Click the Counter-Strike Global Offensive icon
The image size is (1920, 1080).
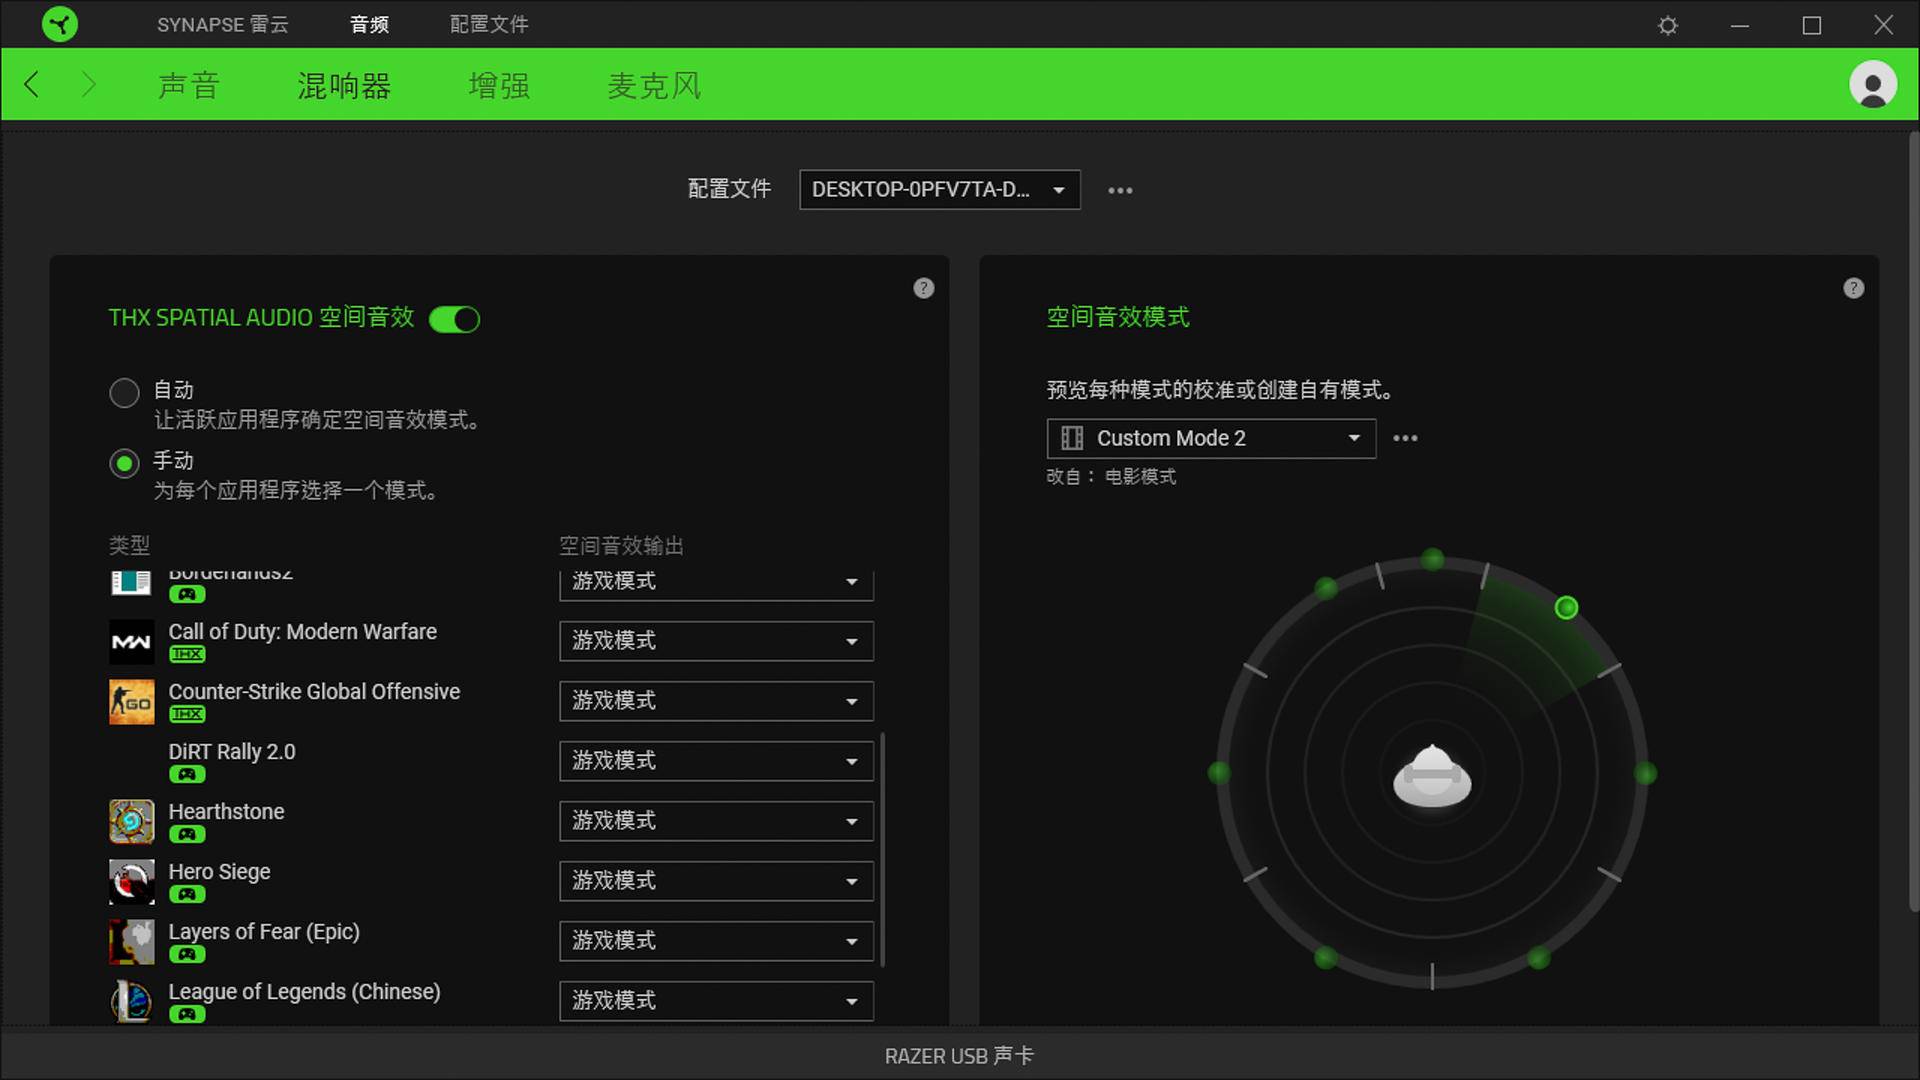131,701
